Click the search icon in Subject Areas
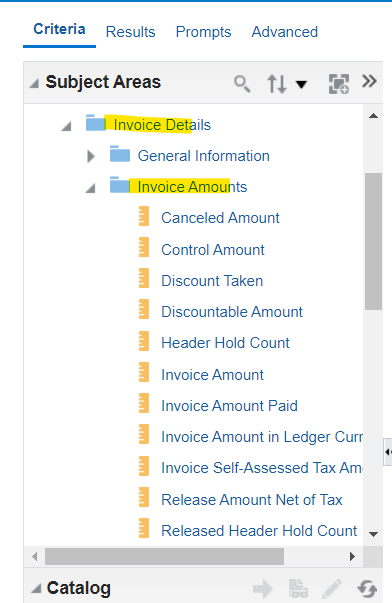 click(242, 83)
